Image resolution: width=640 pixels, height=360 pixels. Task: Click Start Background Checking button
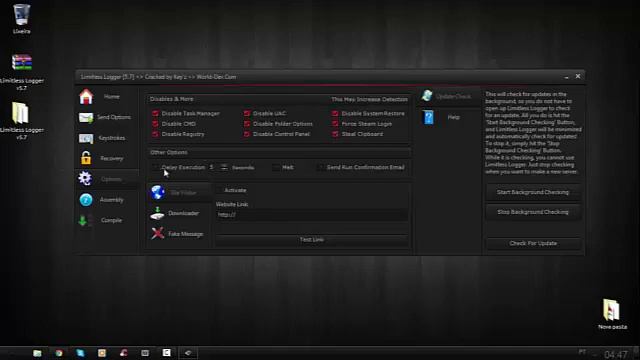533,192
